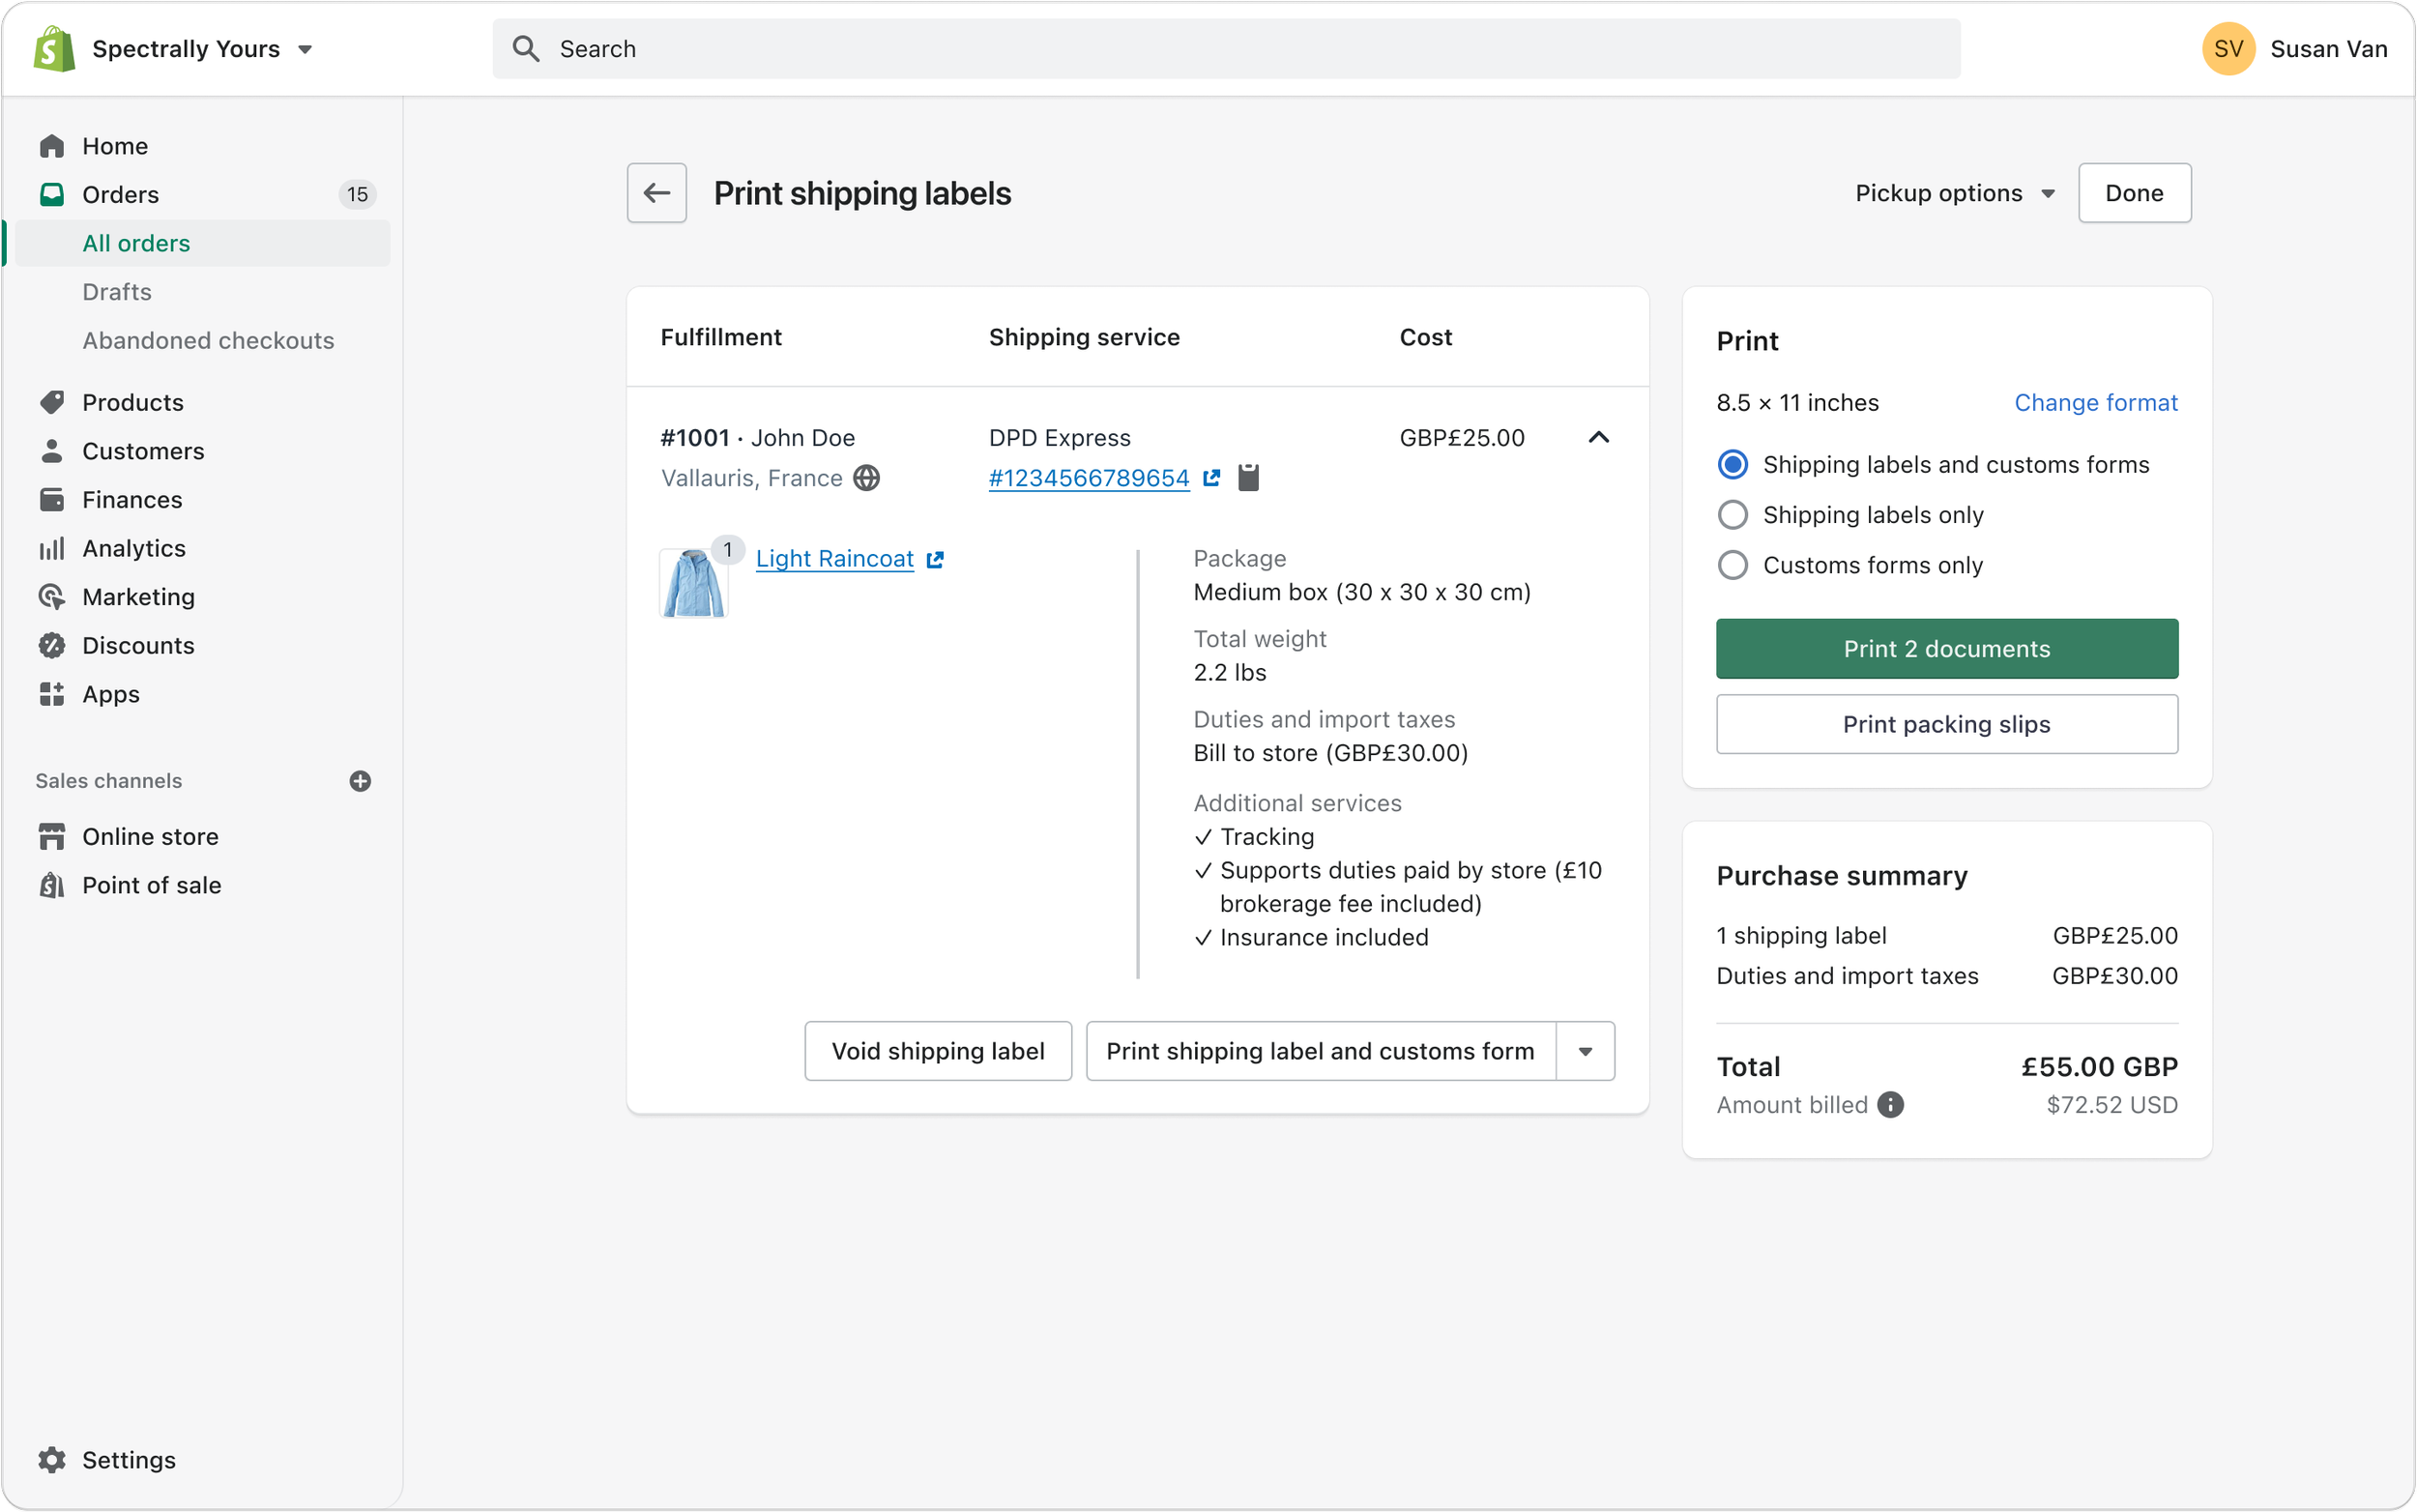Select Shipping labels only radio button
Viewport: 2417px width, 1512px height.
[1733, 515]
